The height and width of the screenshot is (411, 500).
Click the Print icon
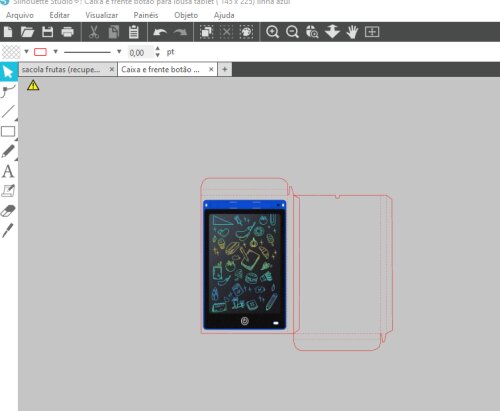68,32
